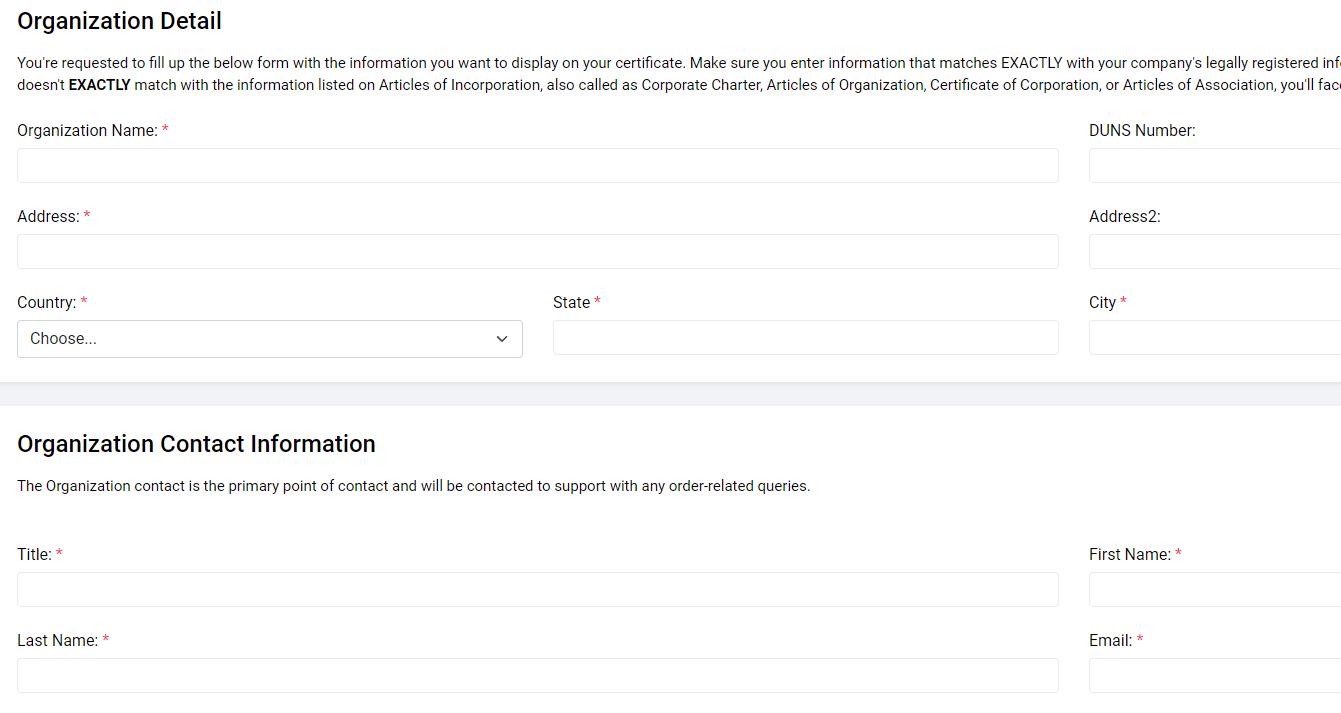Click the Organization Contact Information heading
This screenshot has width=1341, height=713.
196,443
